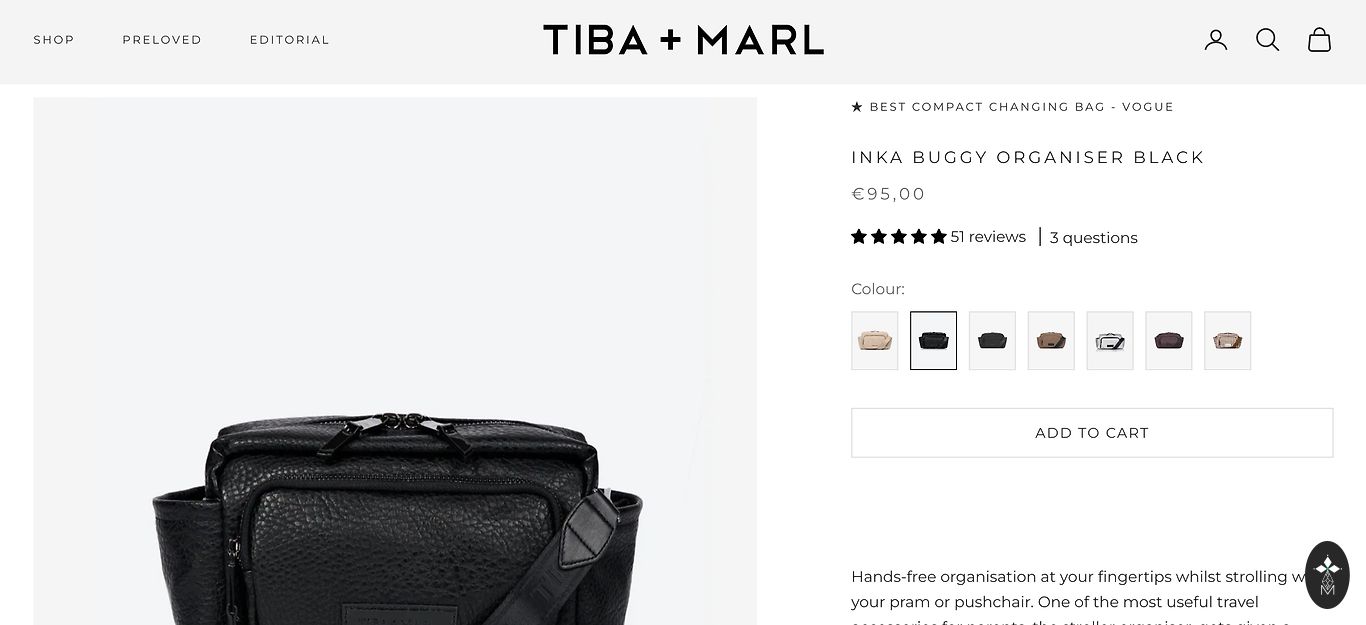View the 51 reviews link
The image size is (1366, 625).
(x=988, y=237)
